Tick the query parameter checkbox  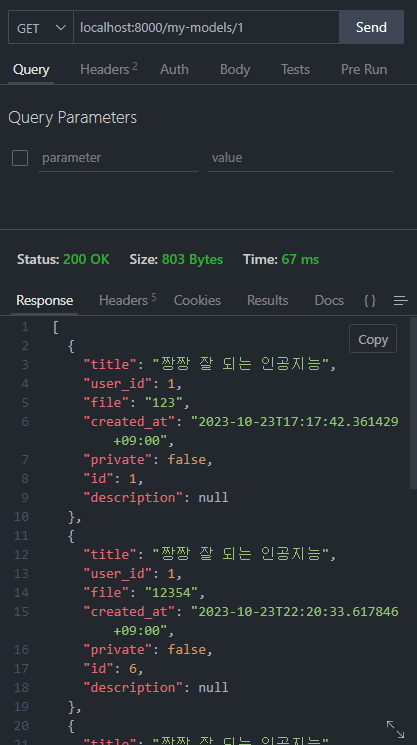point(20,158)
